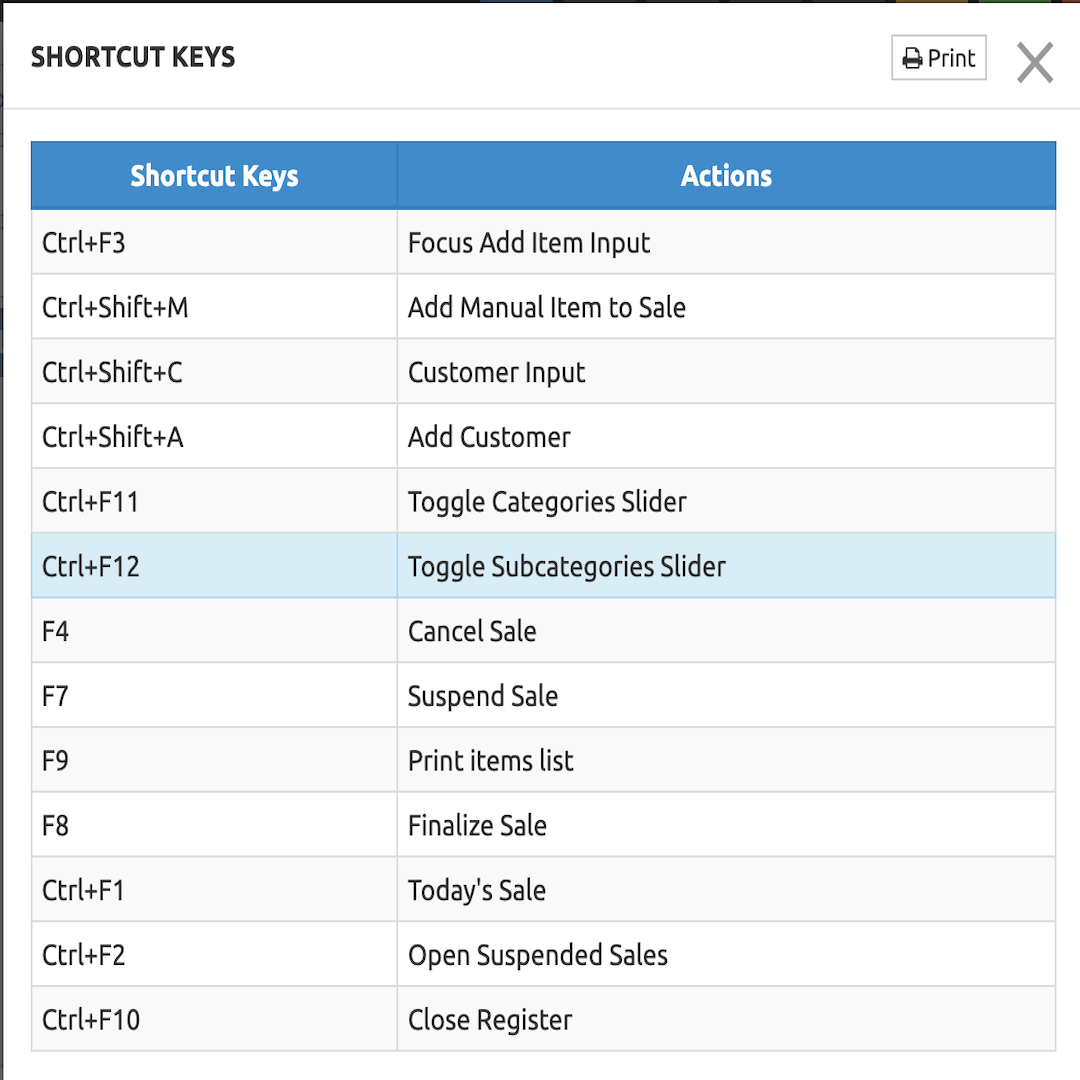The width and height of the screenshot is (1080, 1080).
Task: Click the Actions column header
Action: point(726,176)
